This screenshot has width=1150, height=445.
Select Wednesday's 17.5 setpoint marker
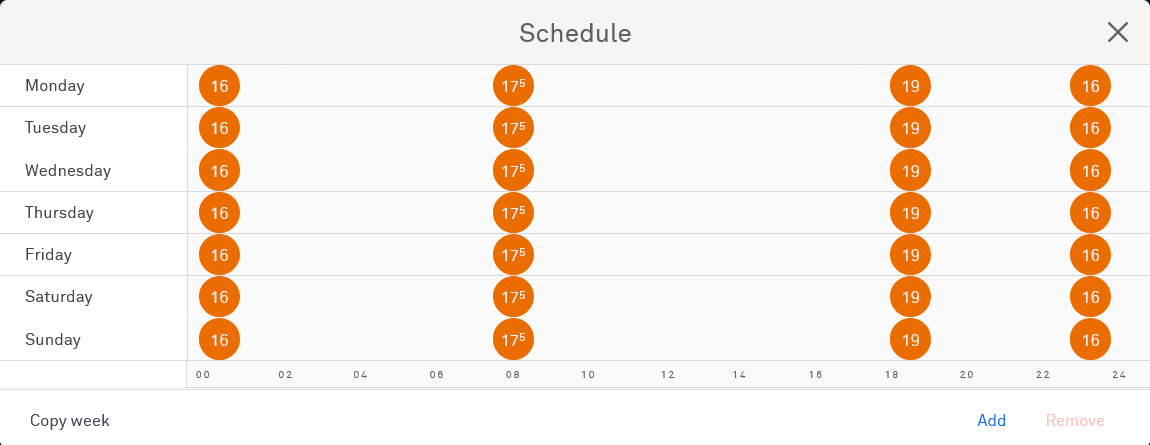[x=513, y=171]
